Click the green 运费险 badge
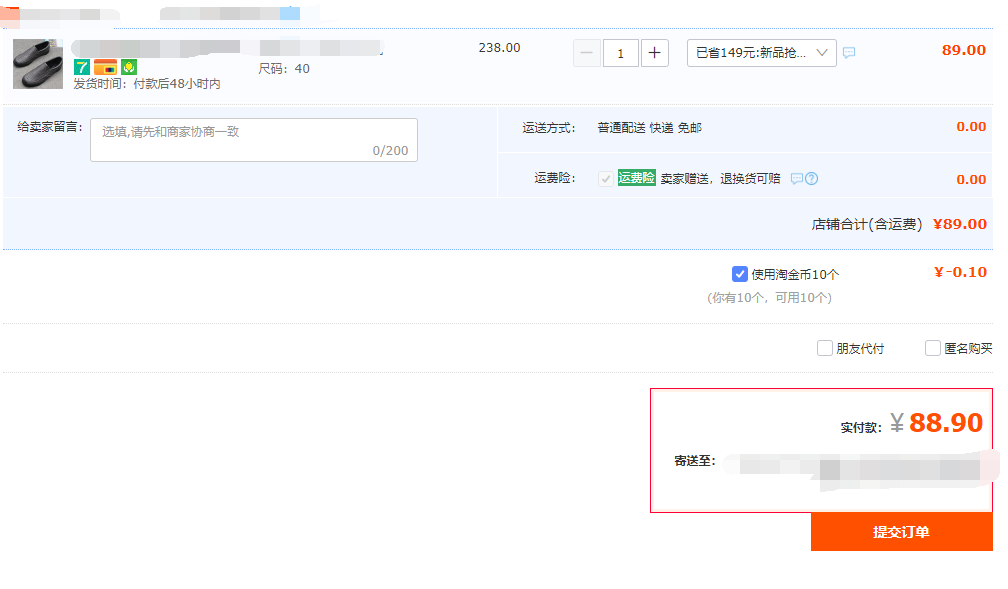This screenshot has height=589, width=1008. click(636, 178)
